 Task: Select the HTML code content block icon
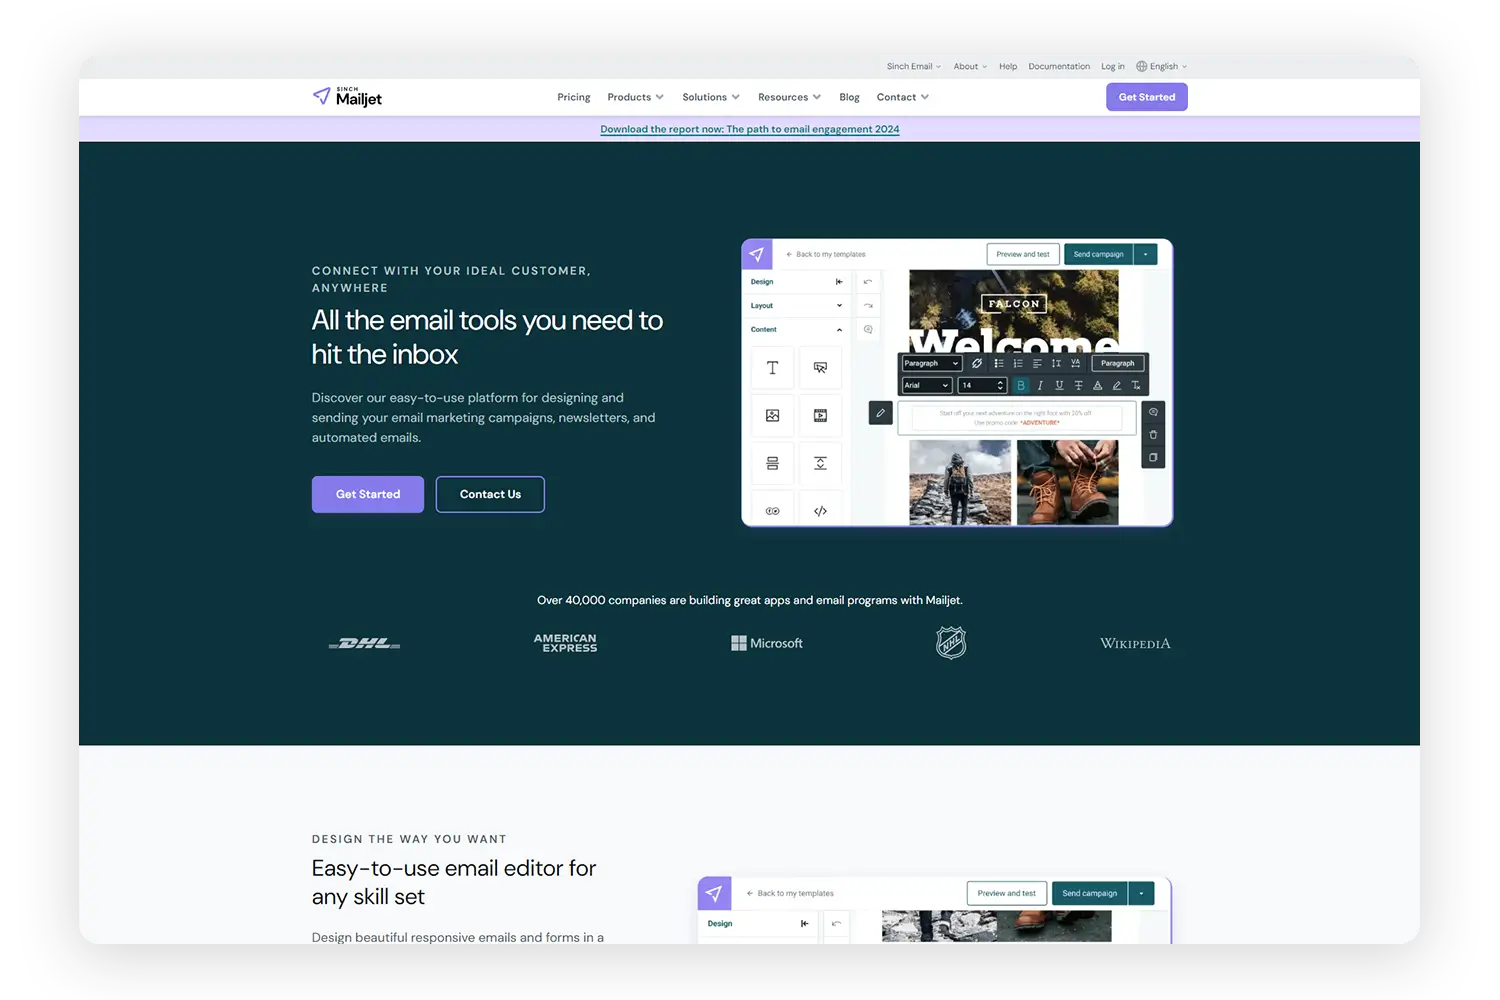[820, 510]
